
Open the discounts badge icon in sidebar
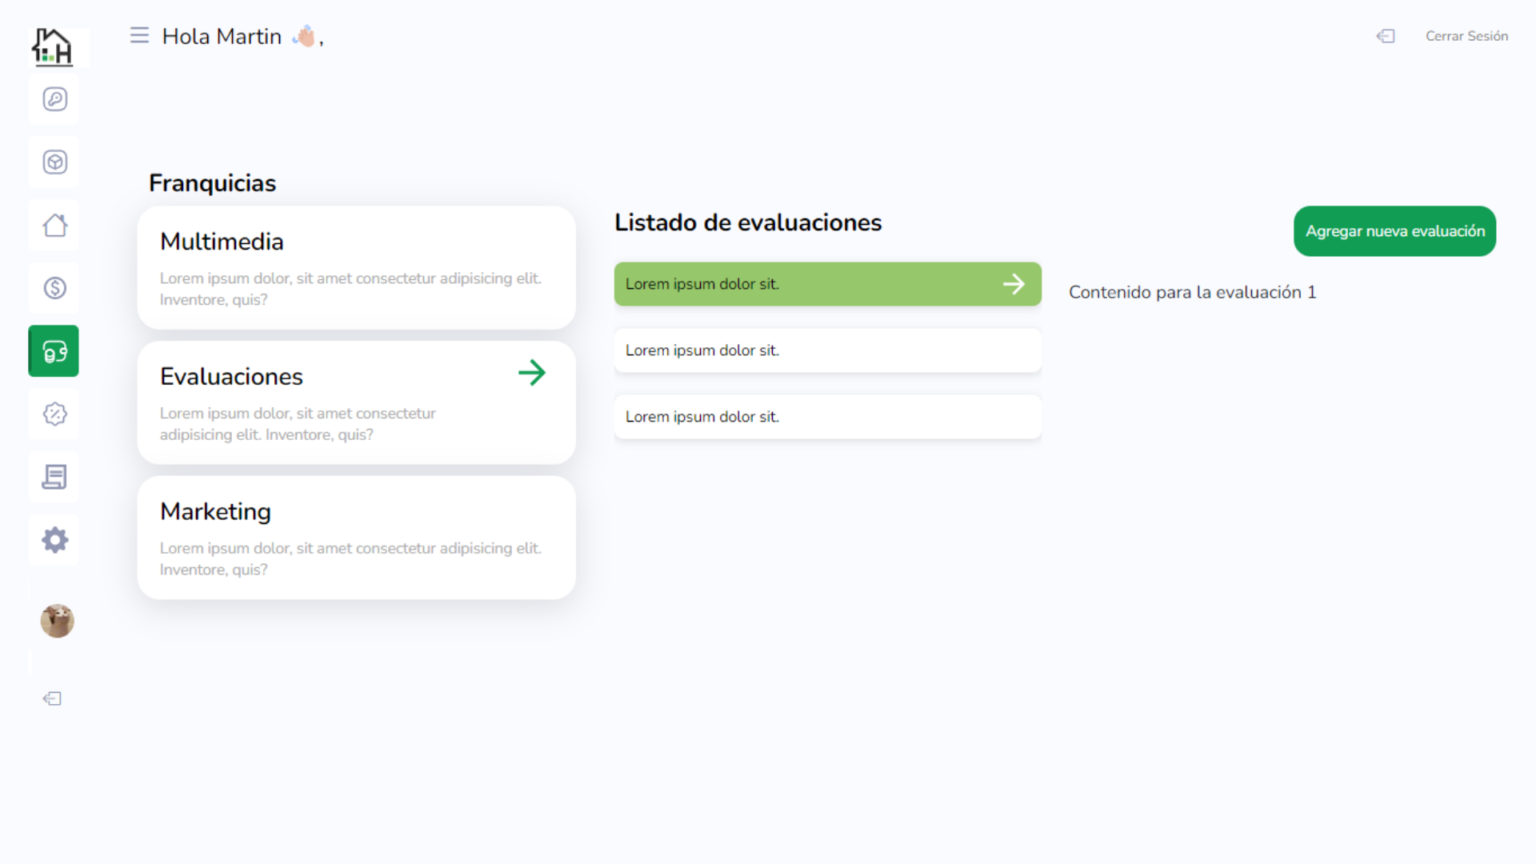click(54, 414)
